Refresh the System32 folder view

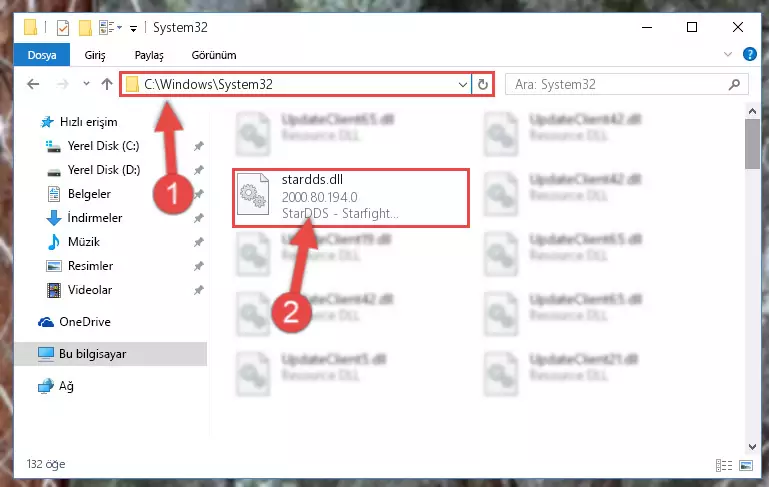483,84
